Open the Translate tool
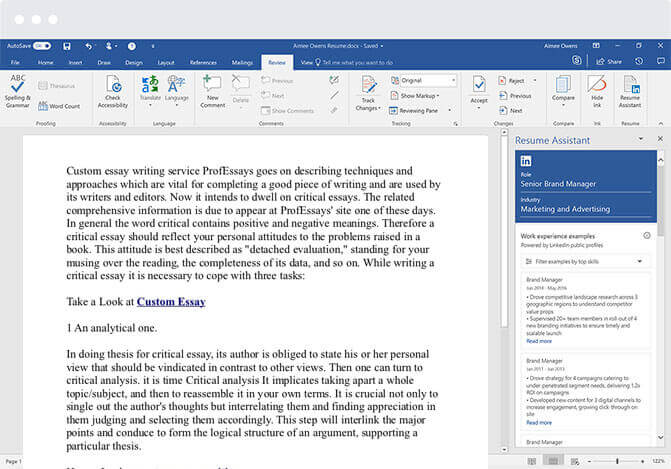This screenshot has height=469, width=671. (150, 89)
